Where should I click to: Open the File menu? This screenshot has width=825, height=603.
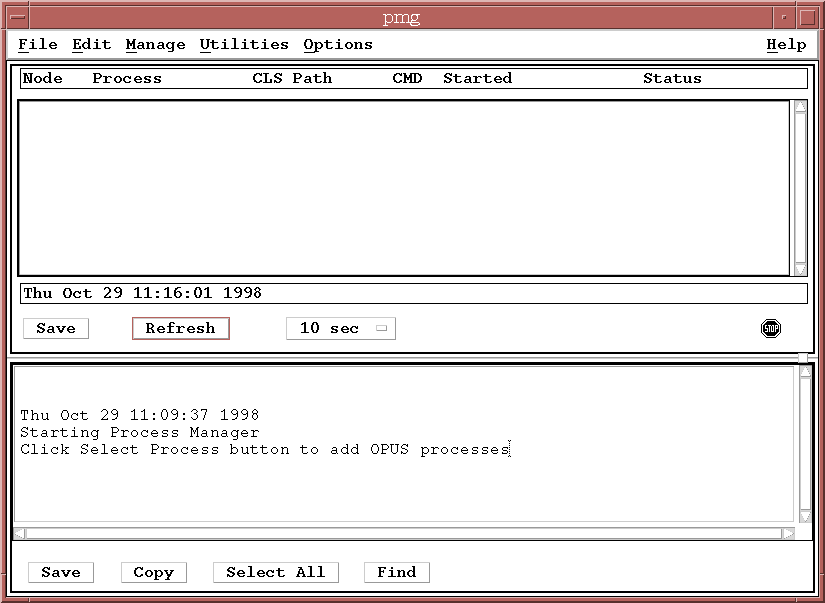[38, 45]
